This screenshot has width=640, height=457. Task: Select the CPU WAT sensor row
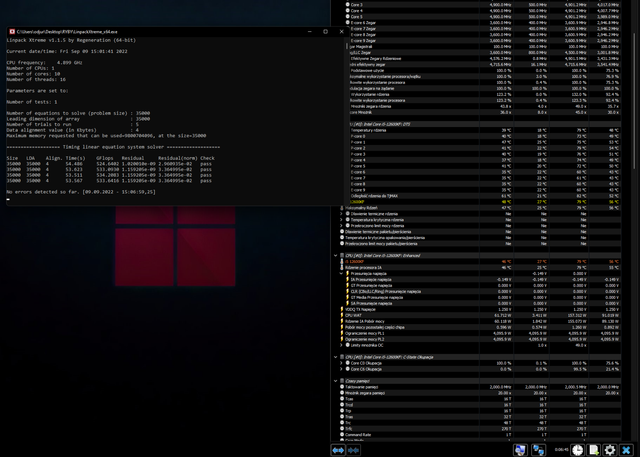point(480,315)
